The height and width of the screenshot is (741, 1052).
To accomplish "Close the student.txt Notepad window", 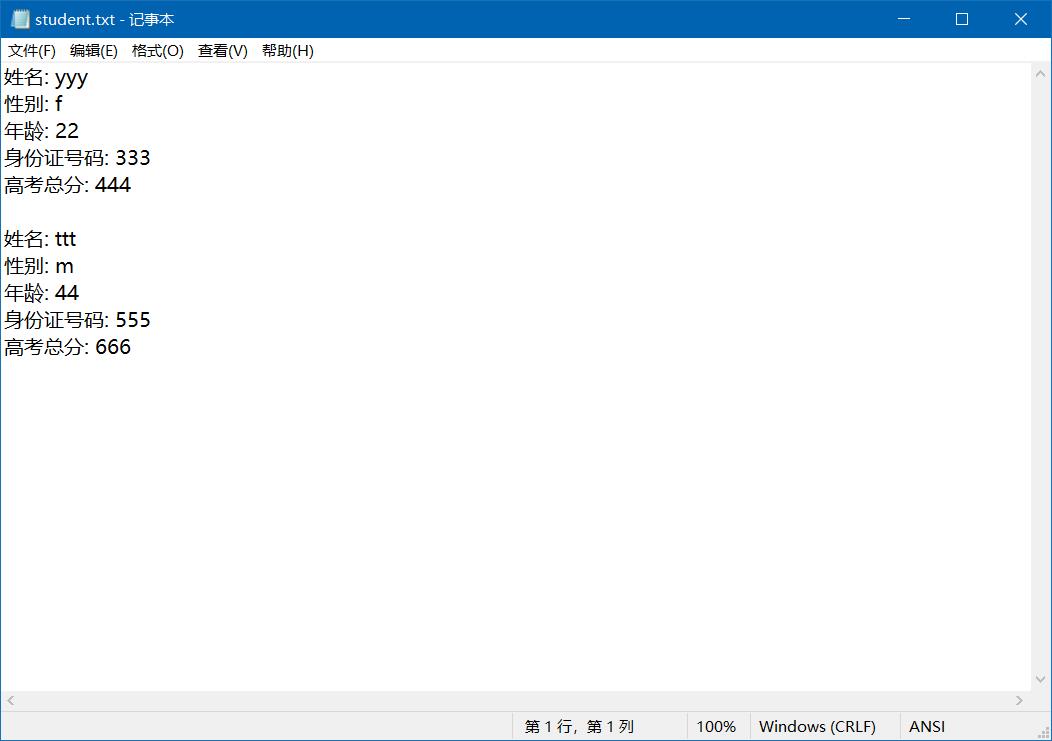I will coord(1020,19).
